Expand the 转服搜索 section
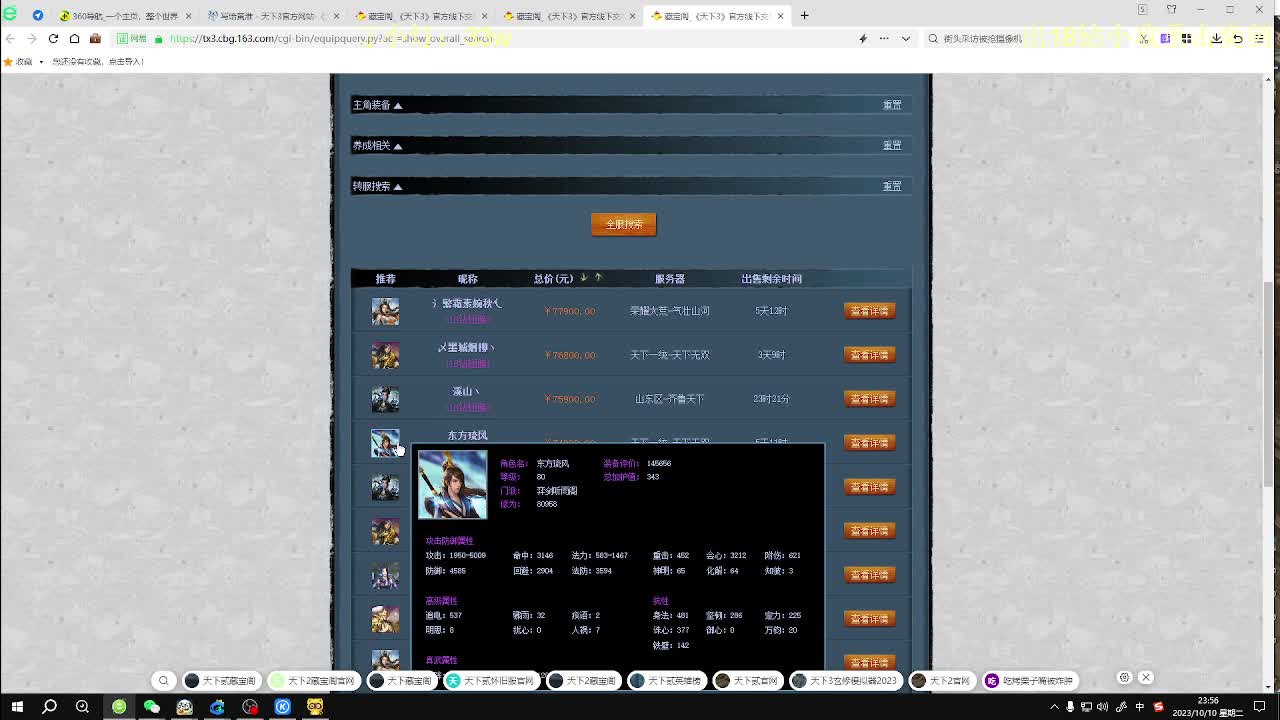 point(377,186)
